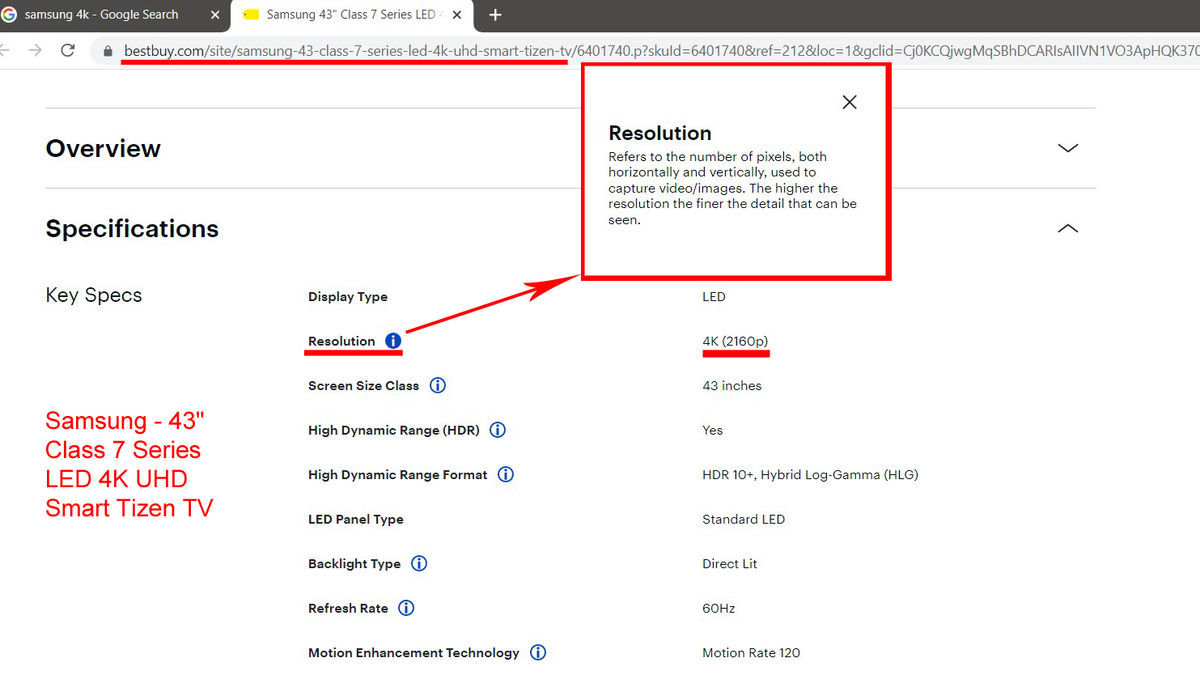1200x675 pixels.
Task: Click the 43 inches value
Action: (732, 385)
